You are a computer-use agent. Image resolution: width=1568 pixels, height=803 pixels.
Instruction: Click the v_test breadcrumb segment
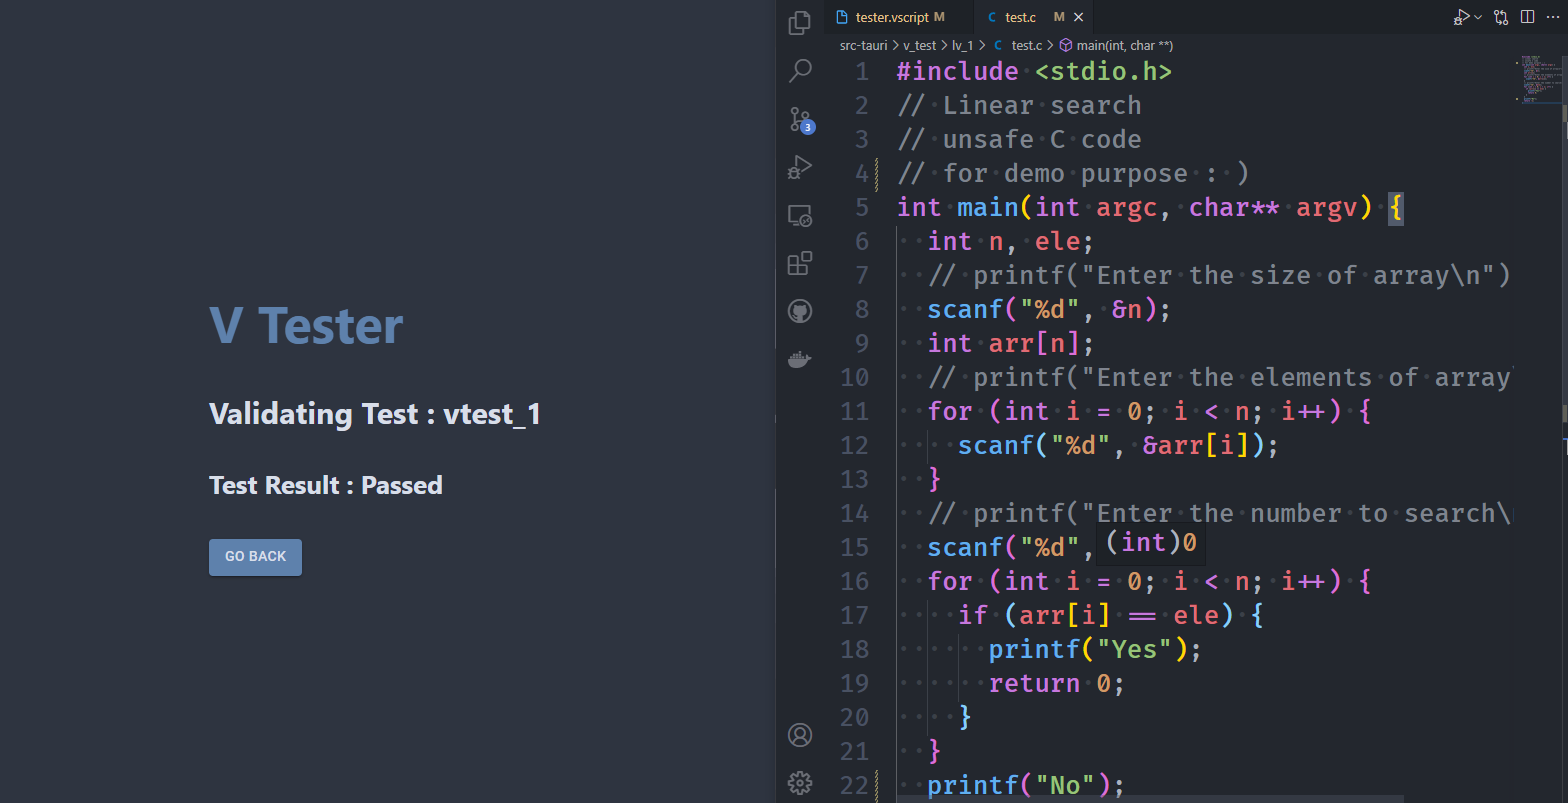pos(919,45)
